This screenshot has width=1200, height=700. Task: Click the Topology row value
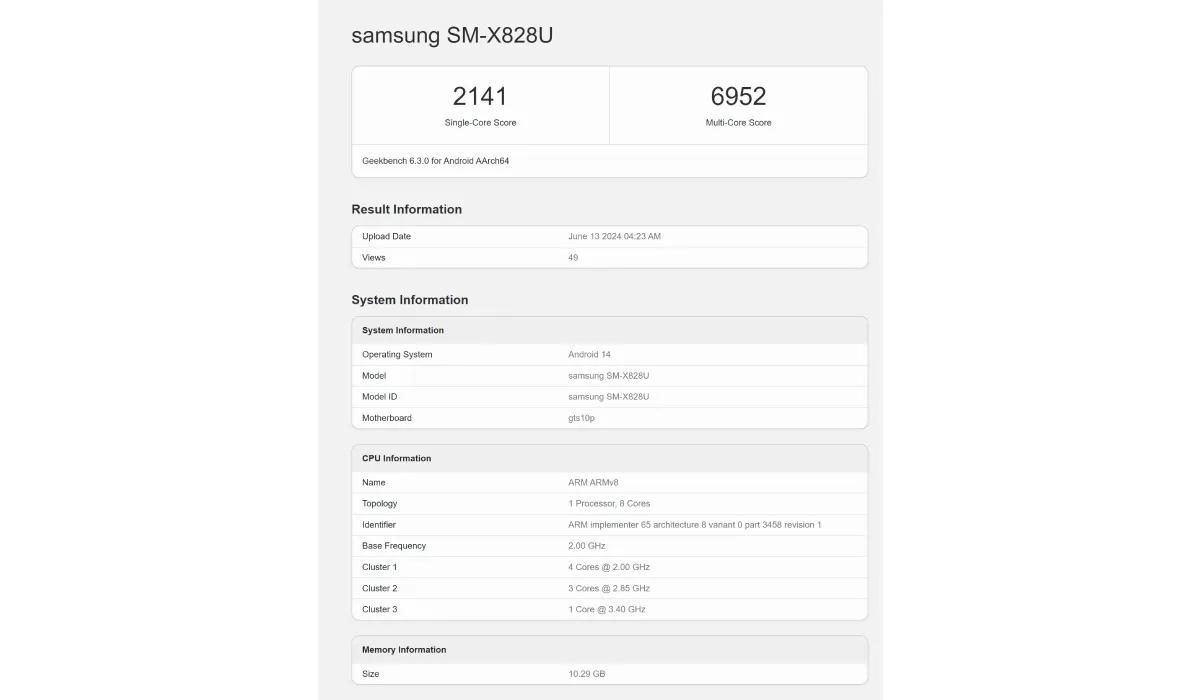tap(609, 504)
